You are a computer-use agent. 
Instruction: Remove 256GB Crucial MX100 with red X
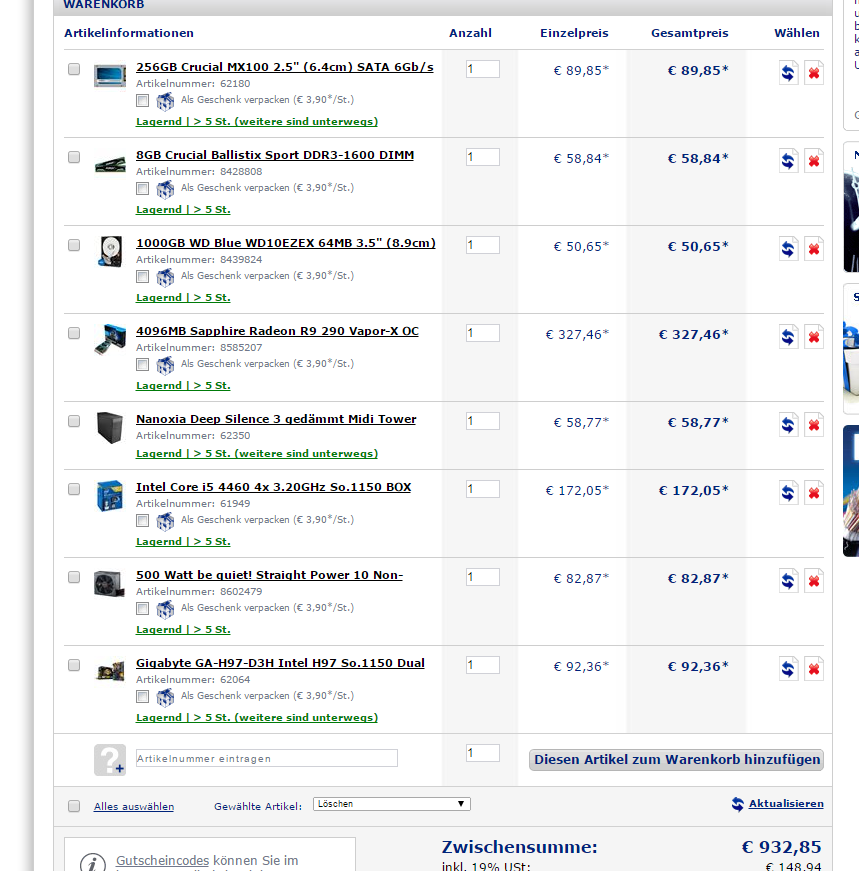pos(813,73)
